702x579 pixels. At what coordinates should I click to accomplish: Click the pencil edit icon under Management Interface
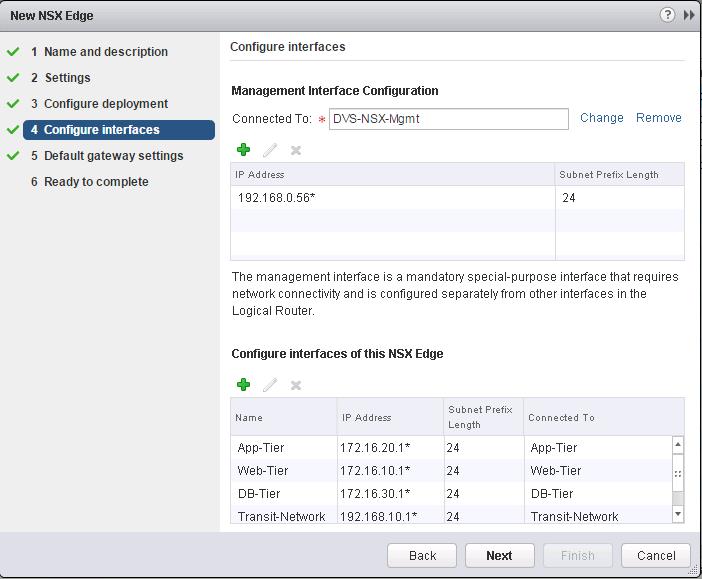point(270,150)
